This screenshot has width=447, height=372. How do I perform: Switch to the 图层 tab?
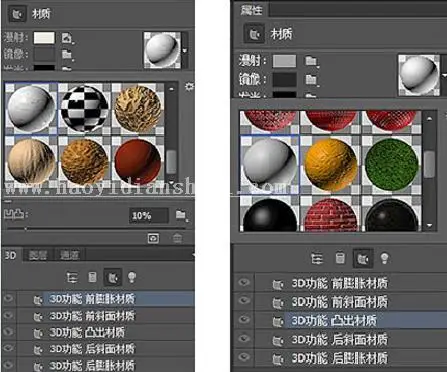coord(38,255)
